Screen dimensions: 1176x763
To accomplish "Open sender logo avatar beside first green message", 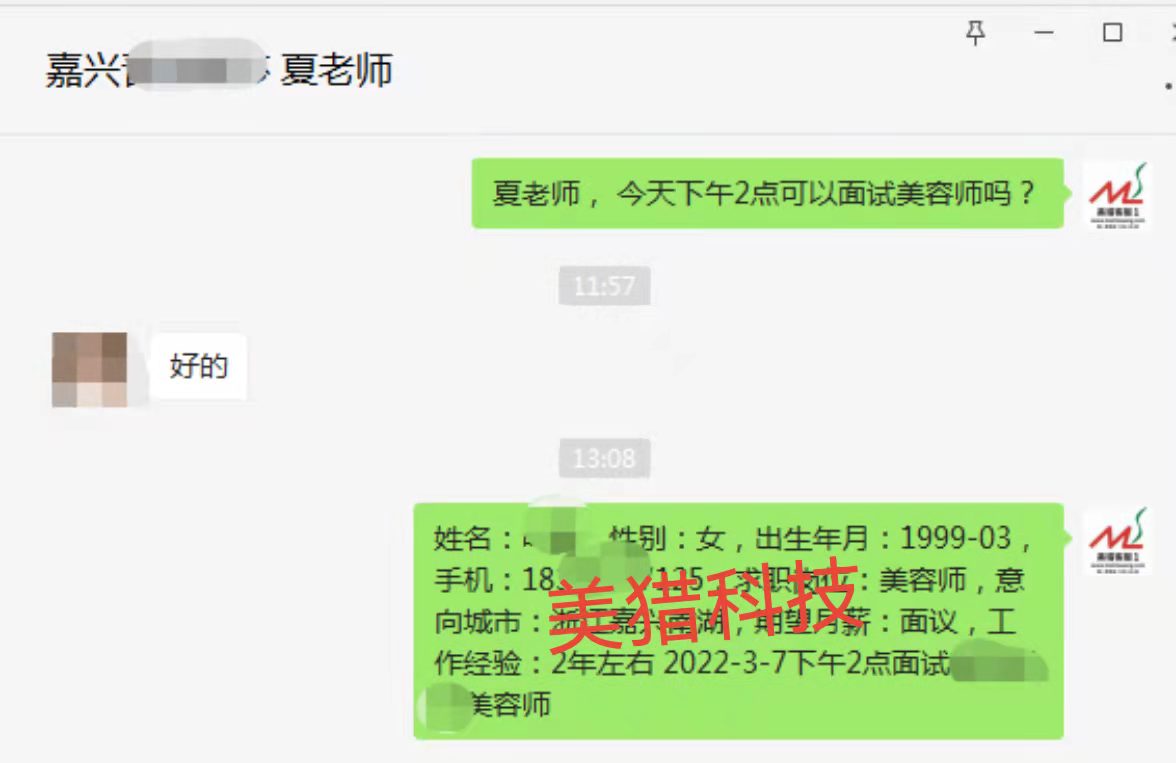I will point(1117,195).
